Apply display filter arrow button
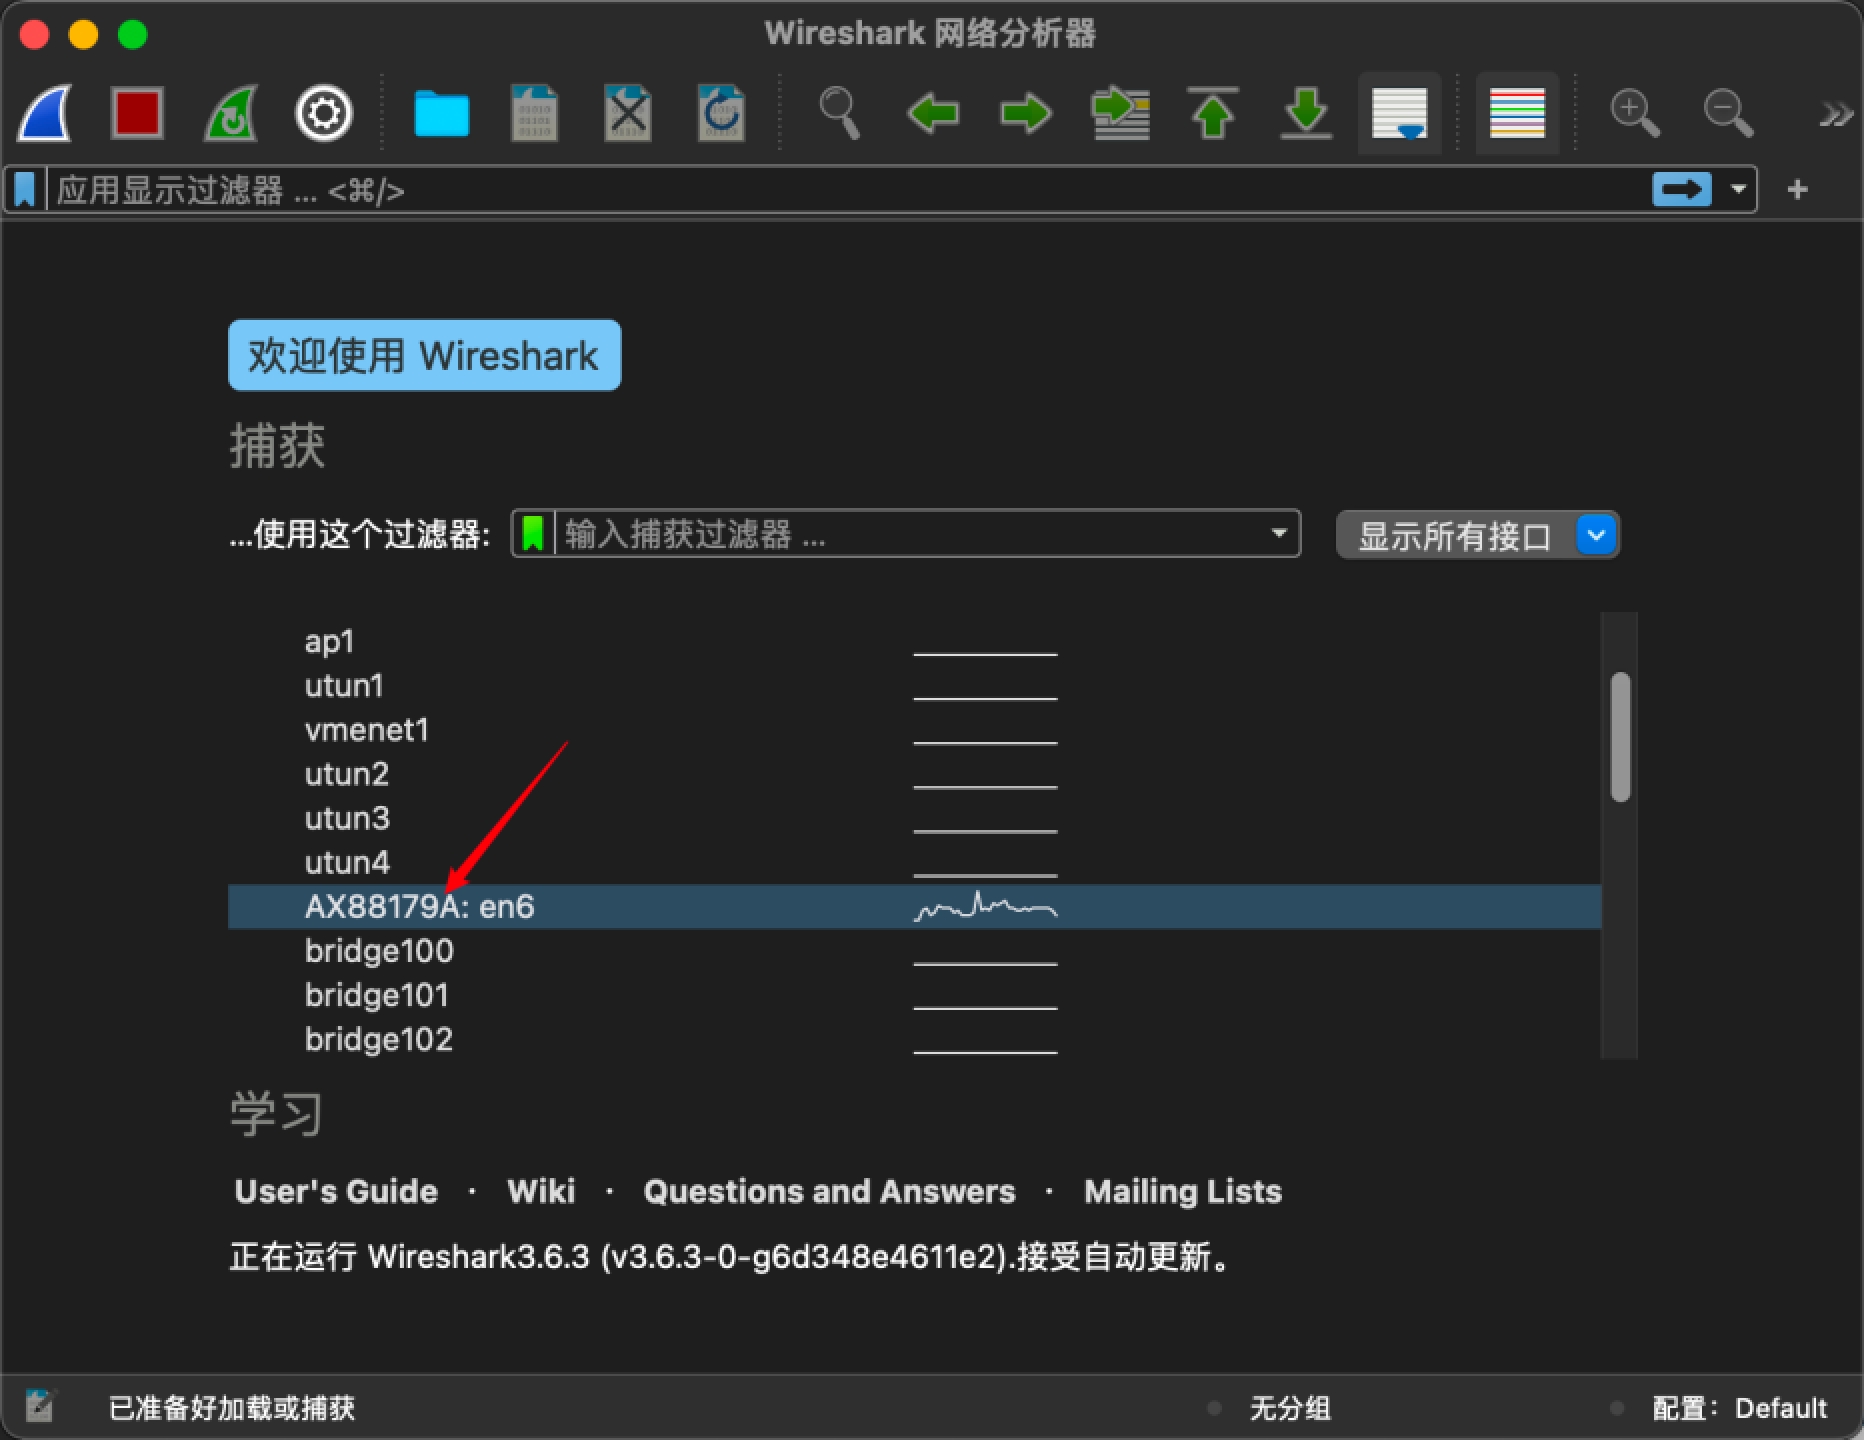The width and height of the screenshot is (1864, 1440). click(x=1682, y=189)
